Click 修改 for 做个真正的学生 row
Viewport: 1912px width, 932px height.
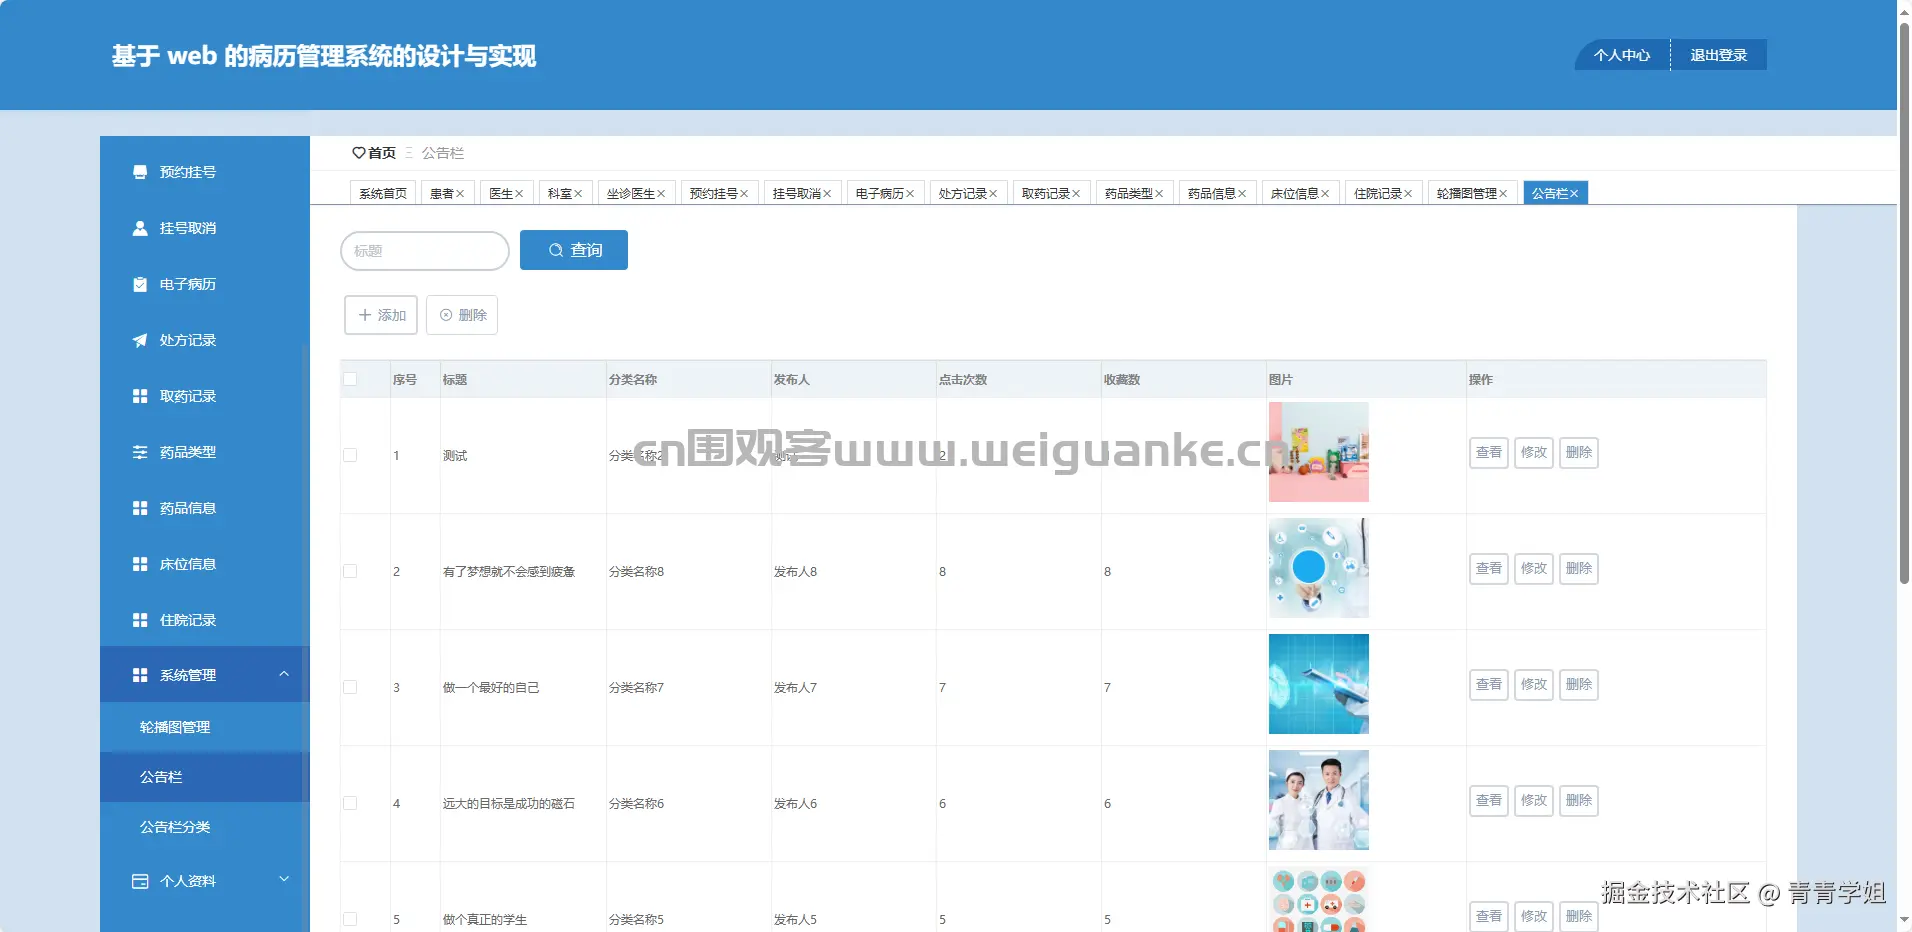tap(1534, 917)
